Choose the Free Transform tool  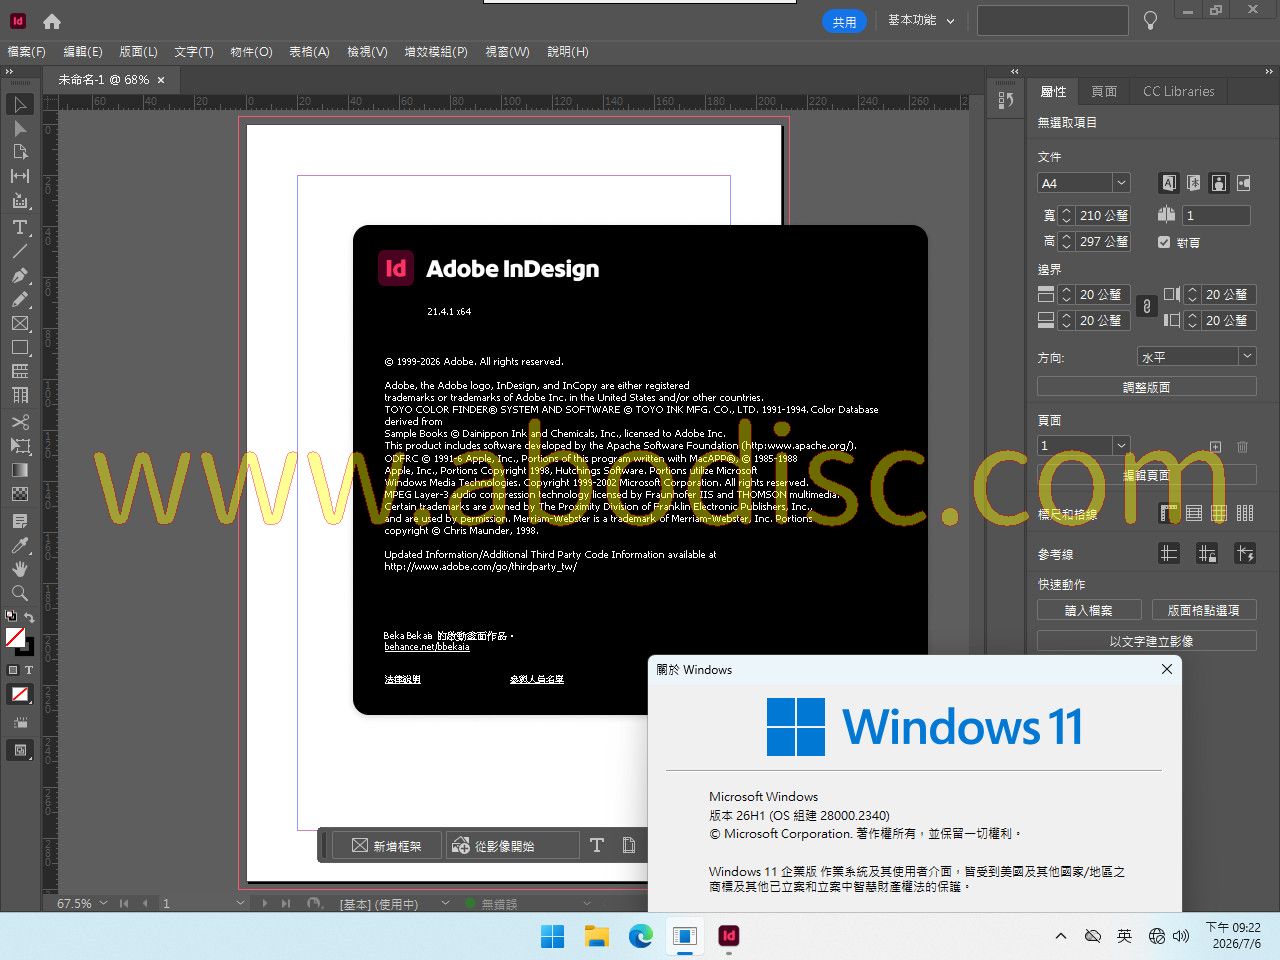pyautogui.click(x=20, y=446)
